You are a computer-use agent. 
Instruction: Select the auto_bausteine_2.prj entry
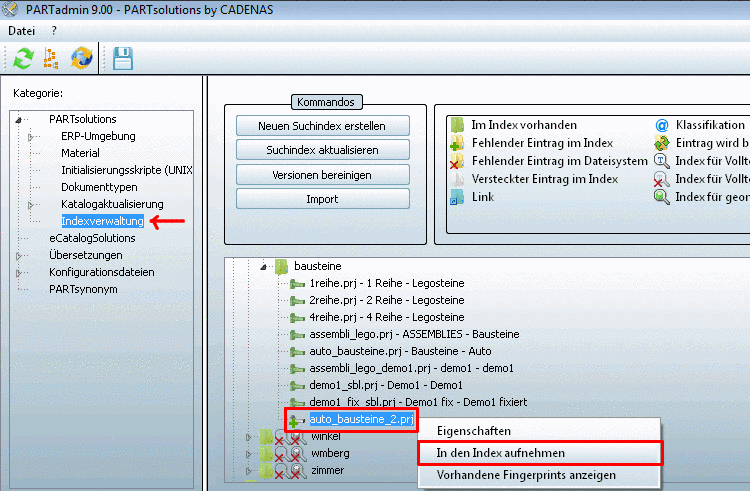click(362, 419)
